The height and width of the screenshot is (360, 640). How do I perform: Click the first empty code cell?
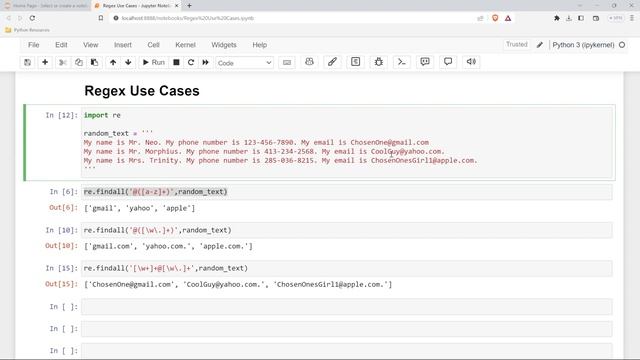click(x=347, y=307)
